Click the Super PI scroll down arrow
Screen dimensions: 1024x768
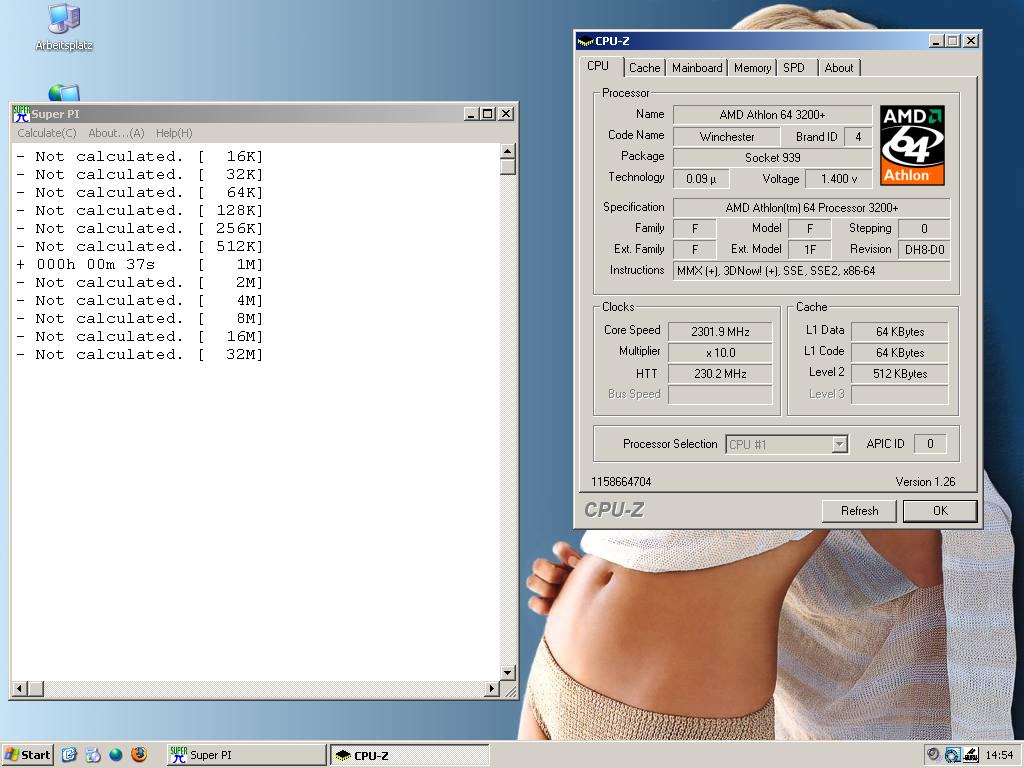coord(507,673)
